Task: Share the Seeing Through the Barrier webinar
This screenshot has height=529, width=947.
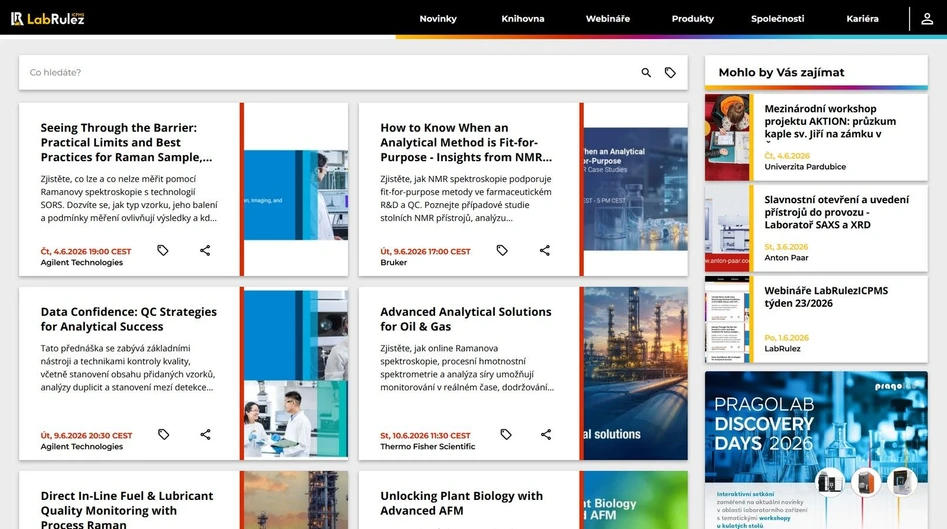Action: tap(205, 250)
